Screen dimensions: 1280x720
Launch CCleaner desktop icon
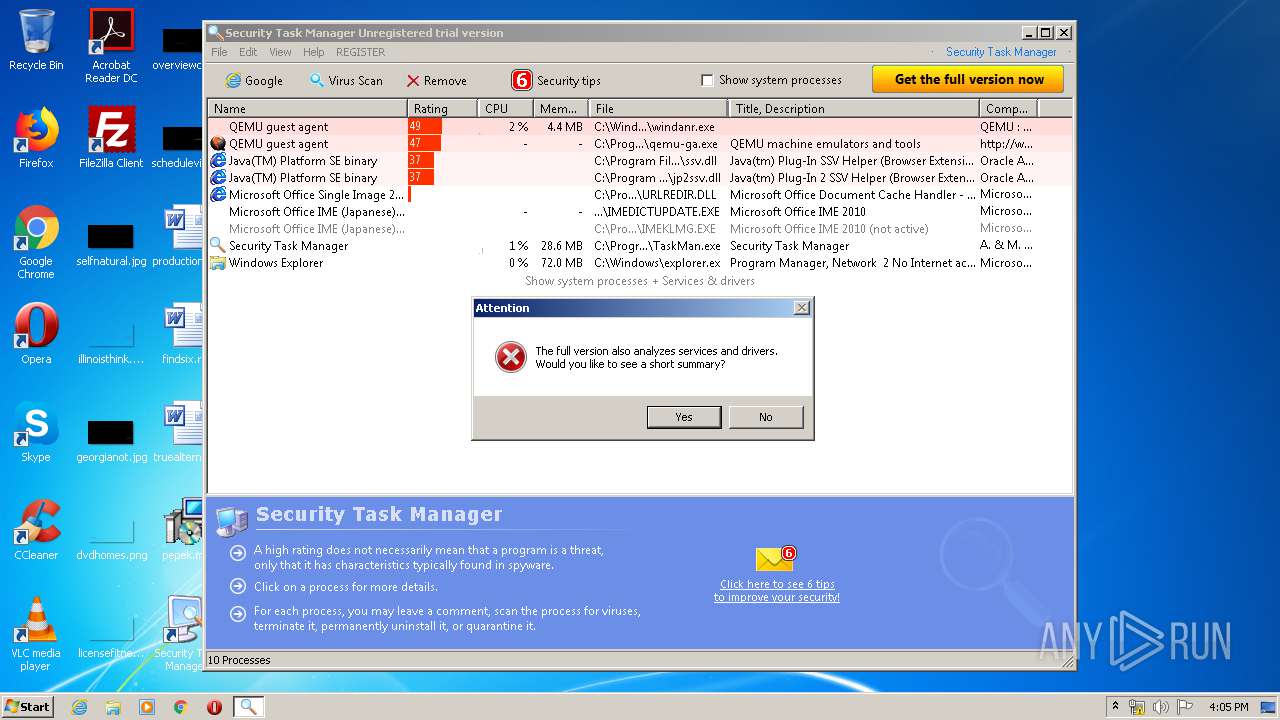coord(36,530)
